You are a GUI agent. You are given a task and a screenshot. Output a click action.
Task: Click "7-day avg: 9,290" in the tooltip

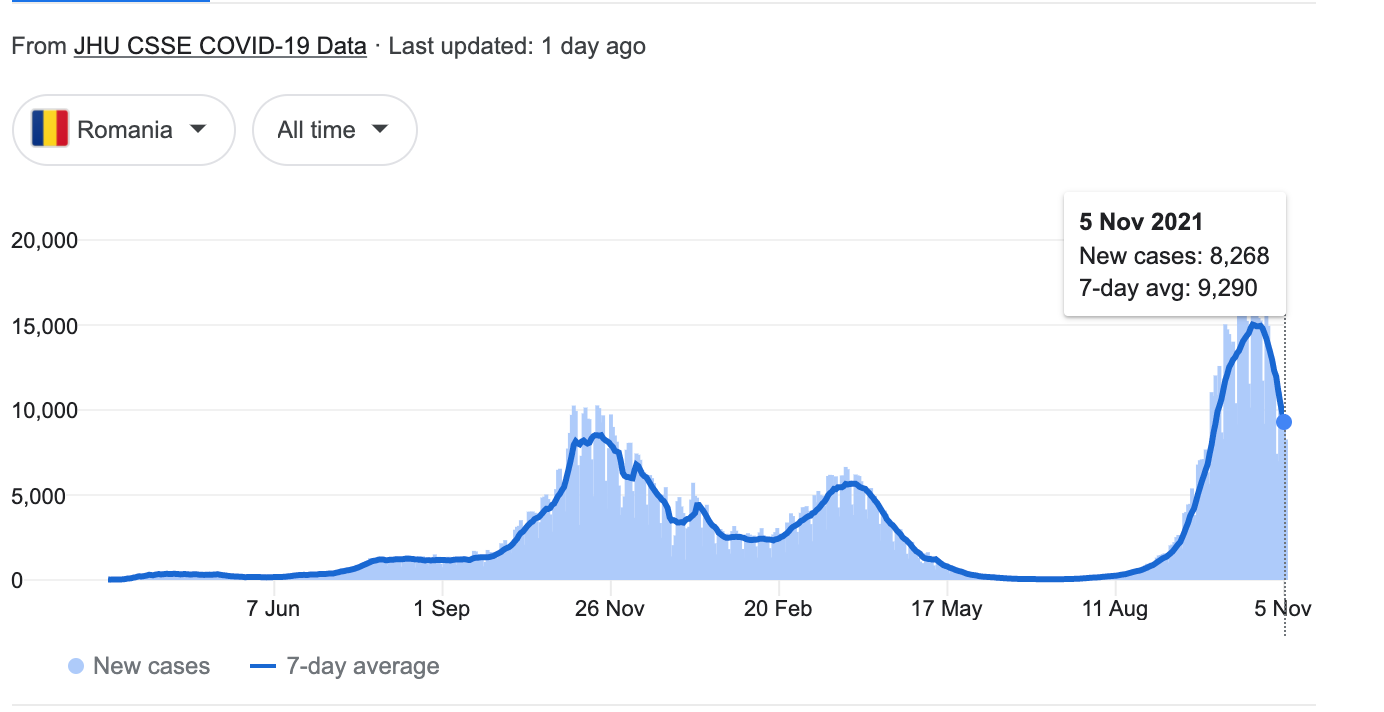pos(1168,288)
